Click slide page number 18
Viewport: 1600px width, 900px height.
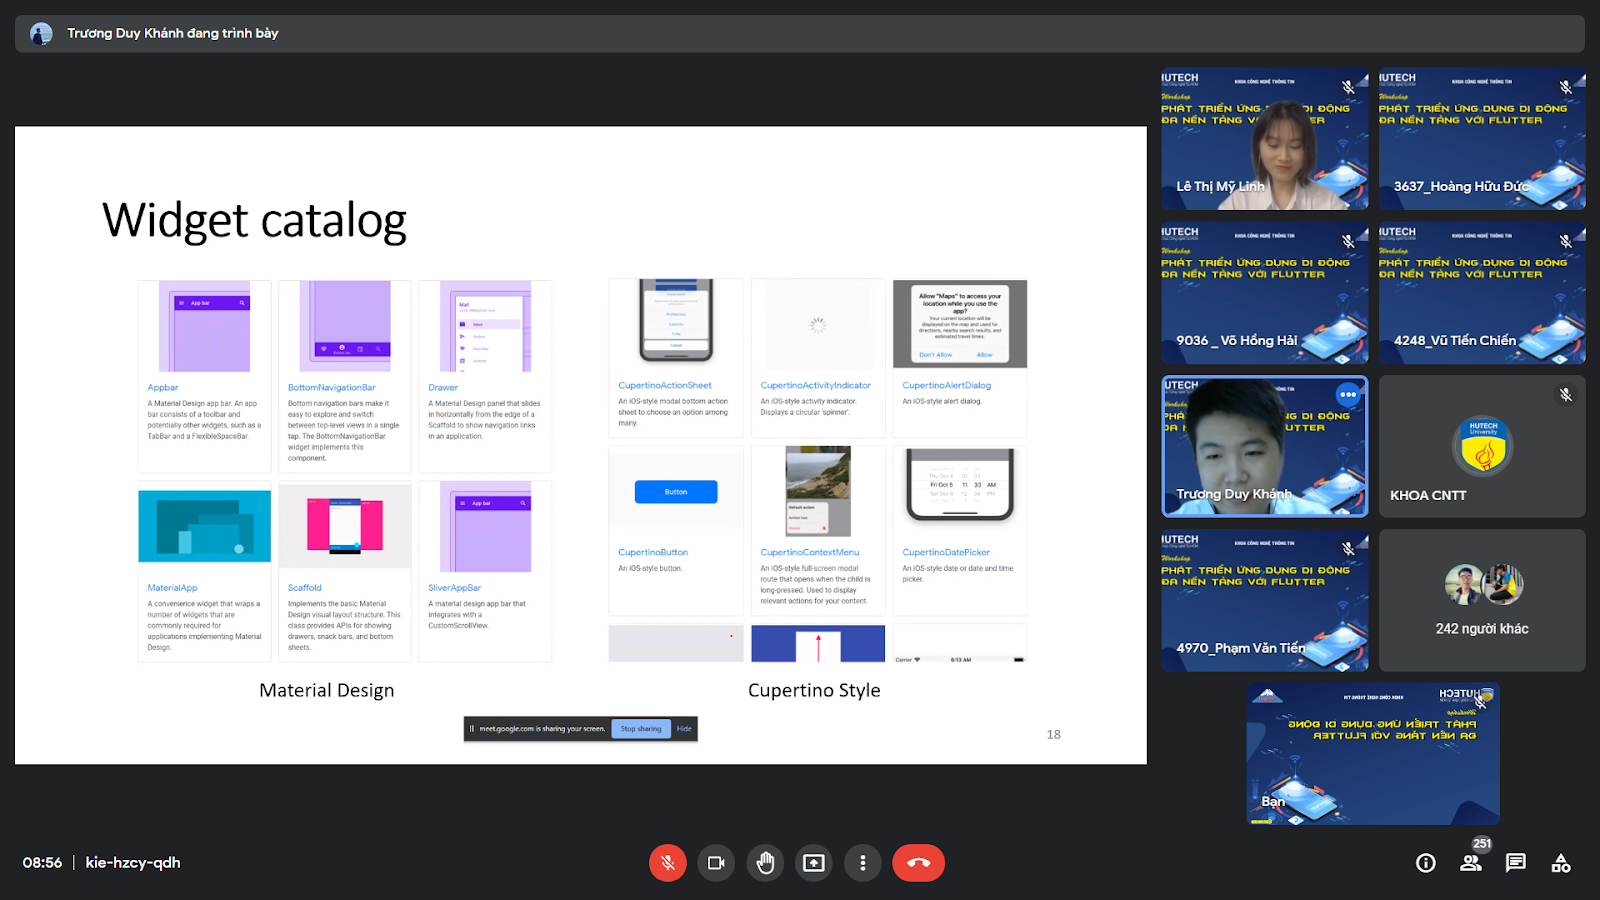(x=1054, y=734)
